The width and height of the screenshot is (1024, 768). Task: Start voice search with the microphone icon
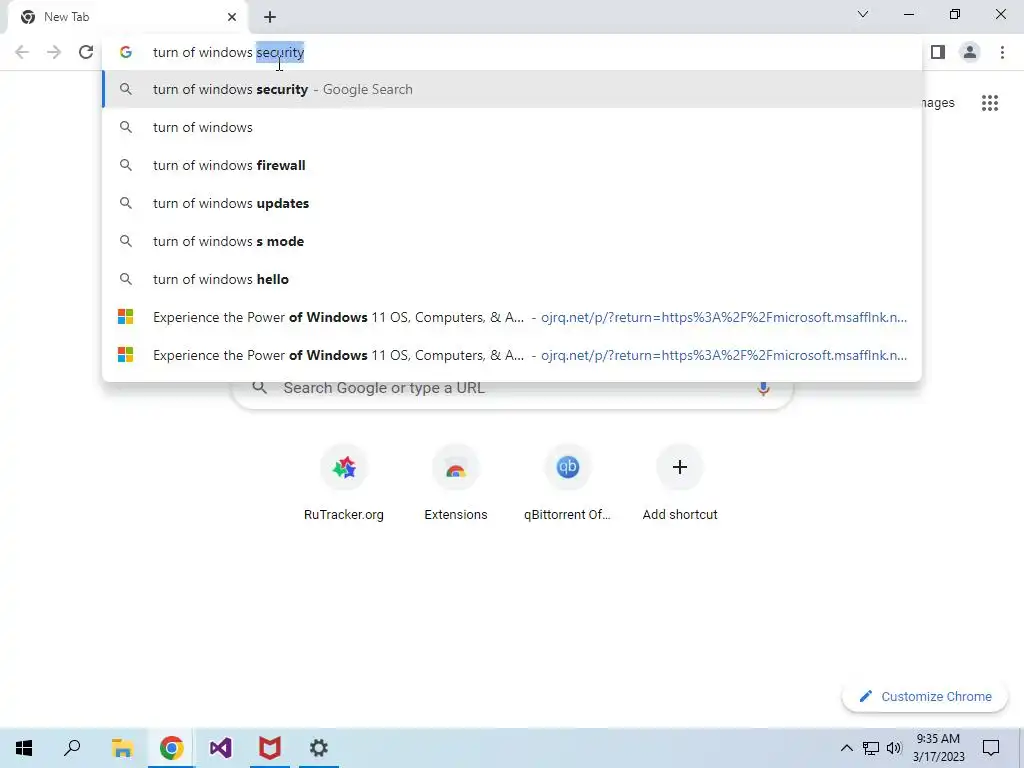pyautogui.click(x=763, y=389)
